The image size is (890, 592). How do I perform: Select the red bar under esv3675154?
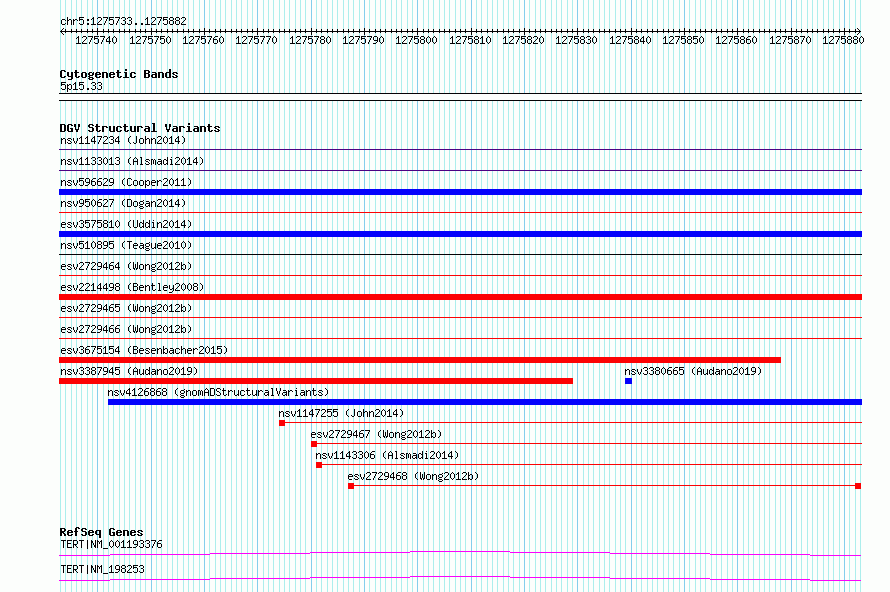pos(420,360)
